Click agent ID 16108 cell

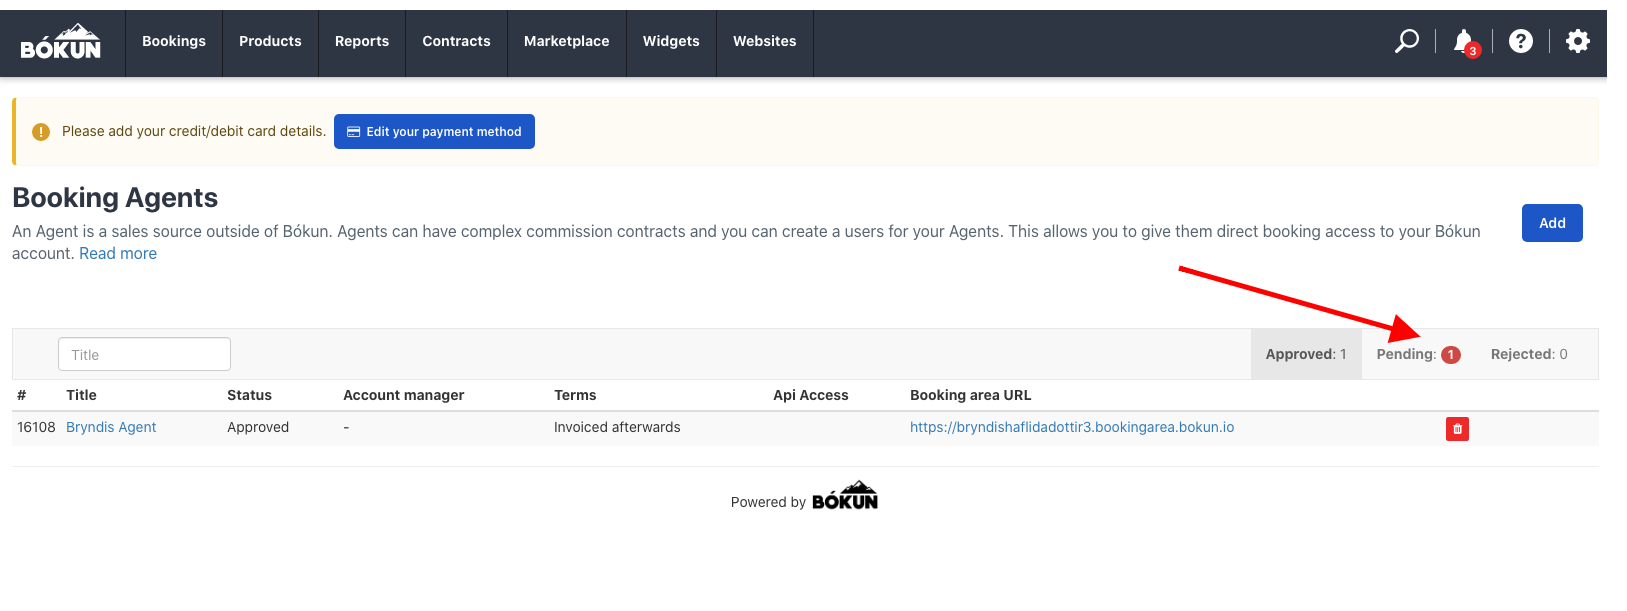click(x=36, y=427)
